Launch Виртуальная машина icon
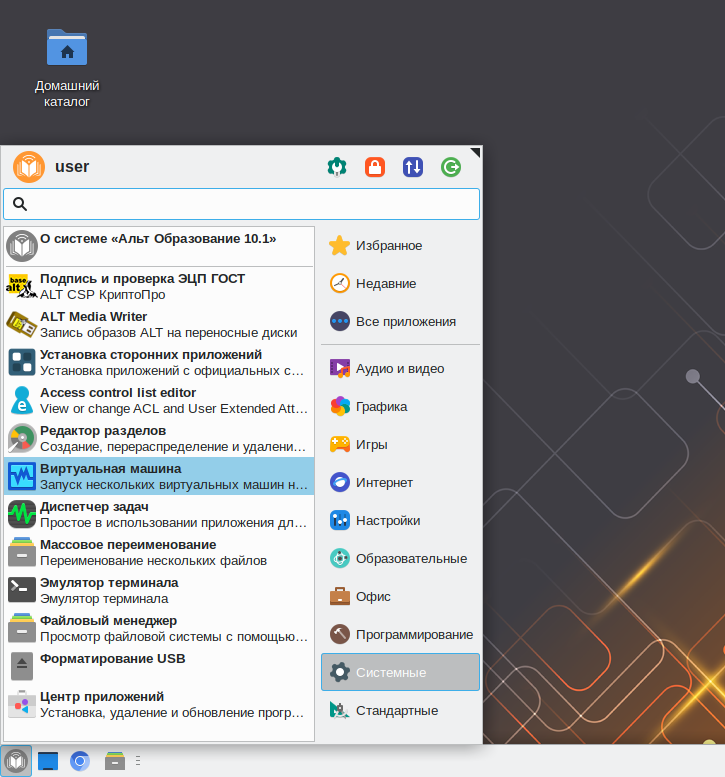The width and height of the screenshot is (725, 777). [x=22, y=477]
